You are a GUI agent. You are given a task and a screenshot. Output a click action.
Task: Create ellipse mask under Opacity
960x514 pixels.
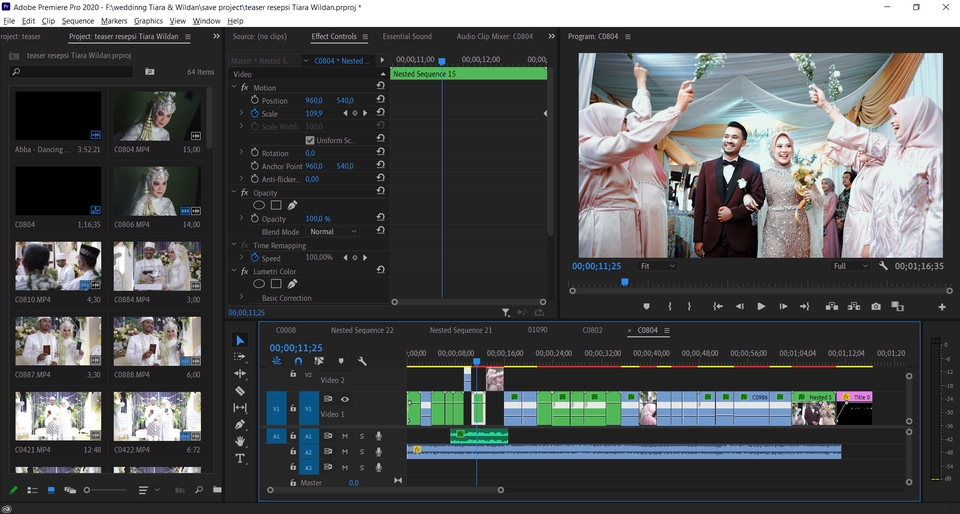point(259,206)
